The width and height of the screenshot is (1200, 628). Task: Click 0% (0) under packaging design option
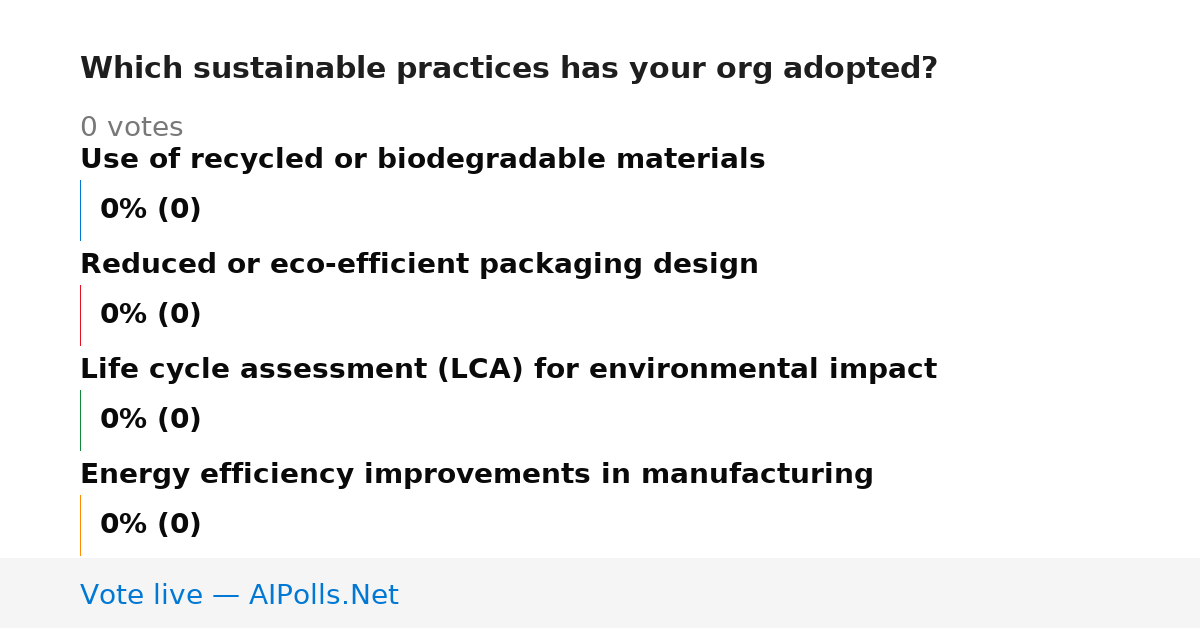[150, 315]
